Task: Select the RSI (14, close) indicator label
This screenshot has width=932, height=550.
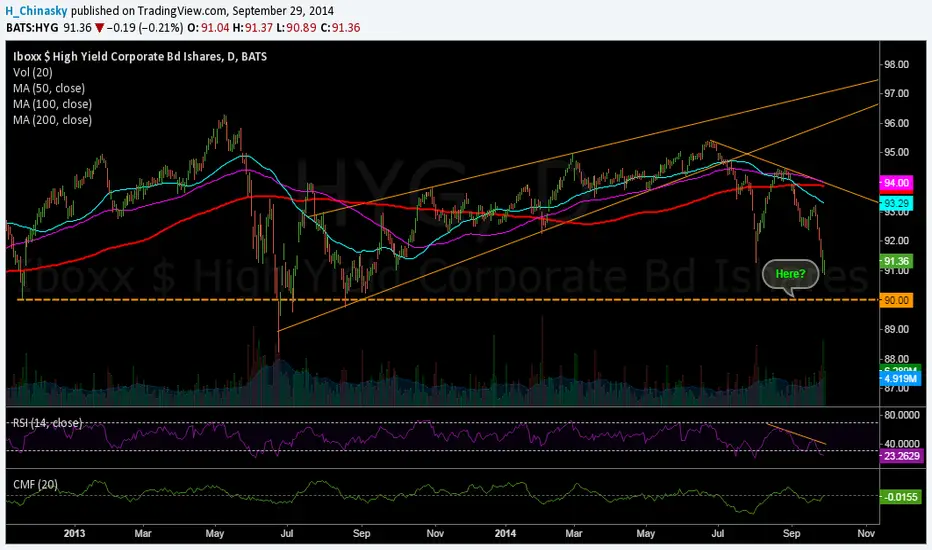Action: 48,423
